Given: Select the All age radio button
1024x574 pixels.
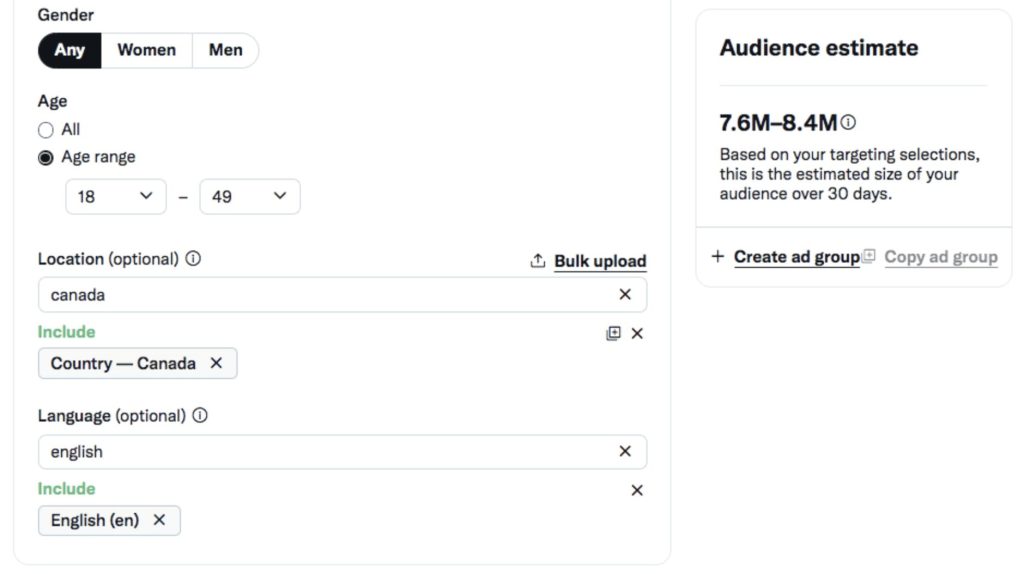Looking at the screenshot, I should click(46, 130).
